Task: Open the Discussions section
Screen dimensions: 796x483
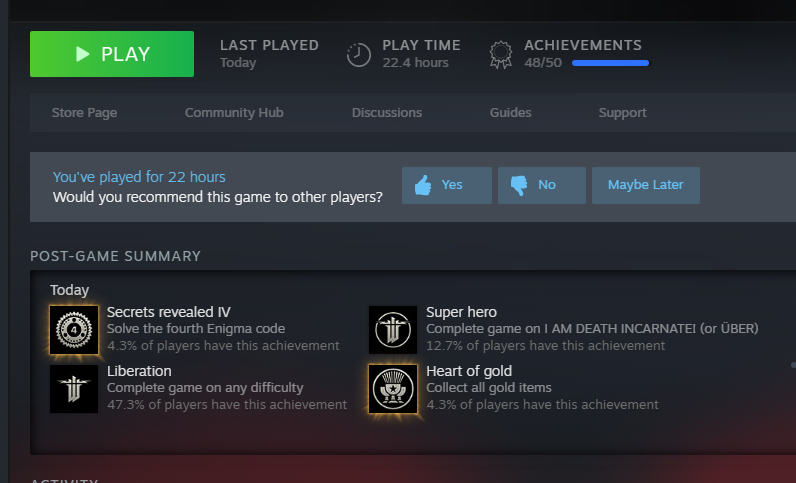Action: tap(387, 113)
